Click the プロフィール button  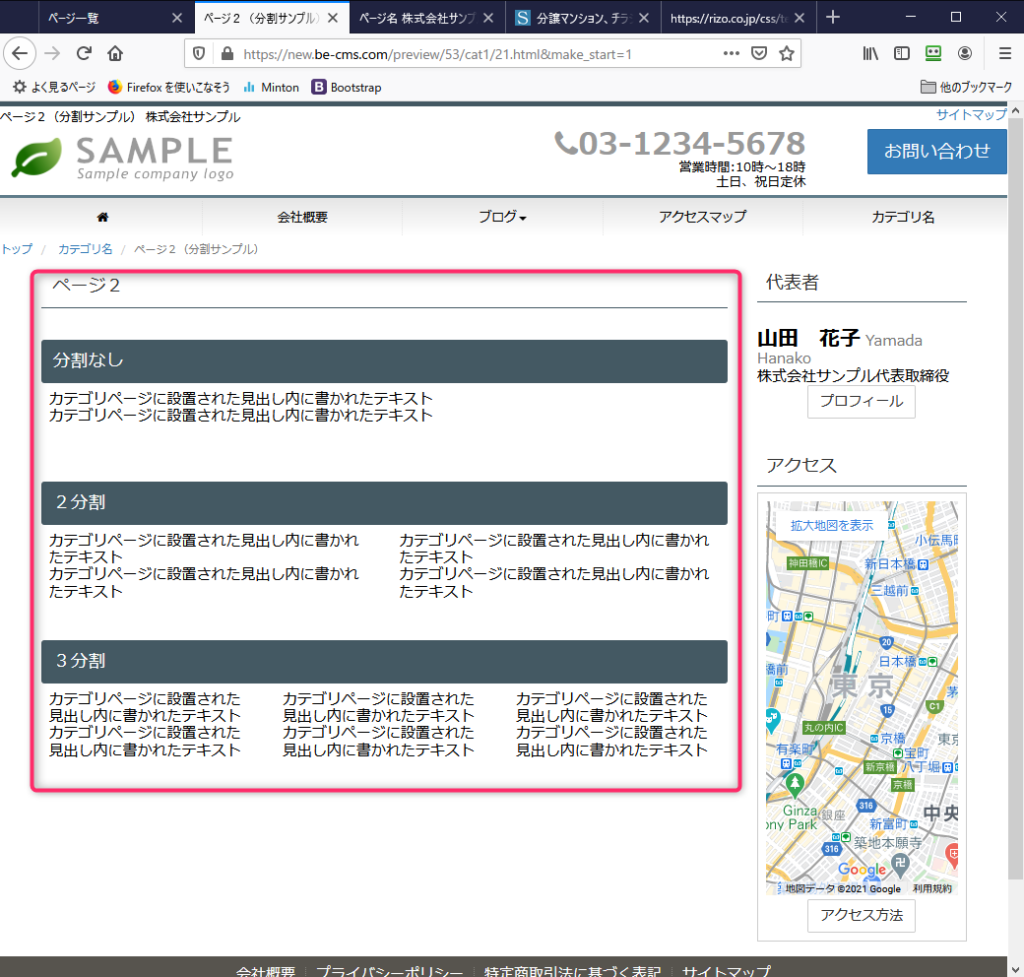point(860,401)
